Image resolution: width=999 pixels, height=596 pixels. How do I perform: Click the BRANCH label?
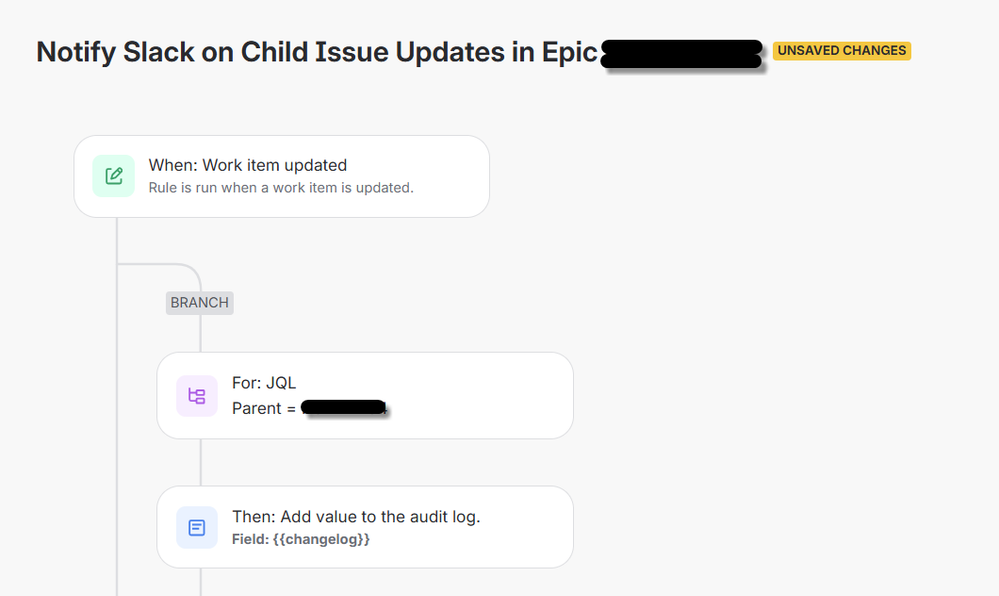point(199,302)
